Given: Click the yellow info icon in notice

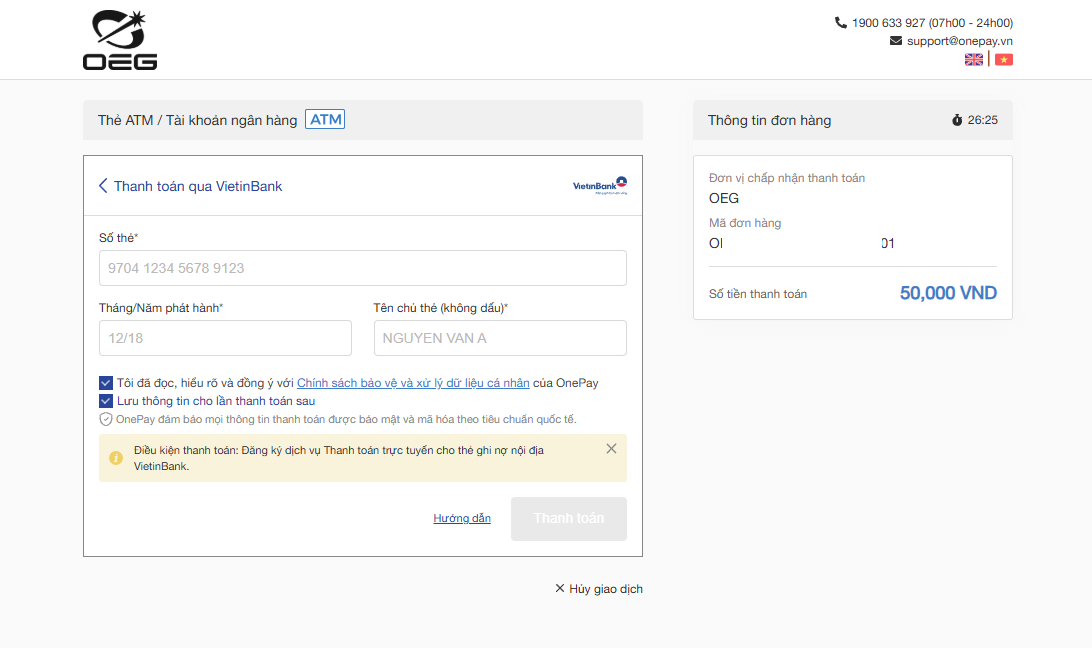Looking at the screenshot, I should click(x=116, y=458).
